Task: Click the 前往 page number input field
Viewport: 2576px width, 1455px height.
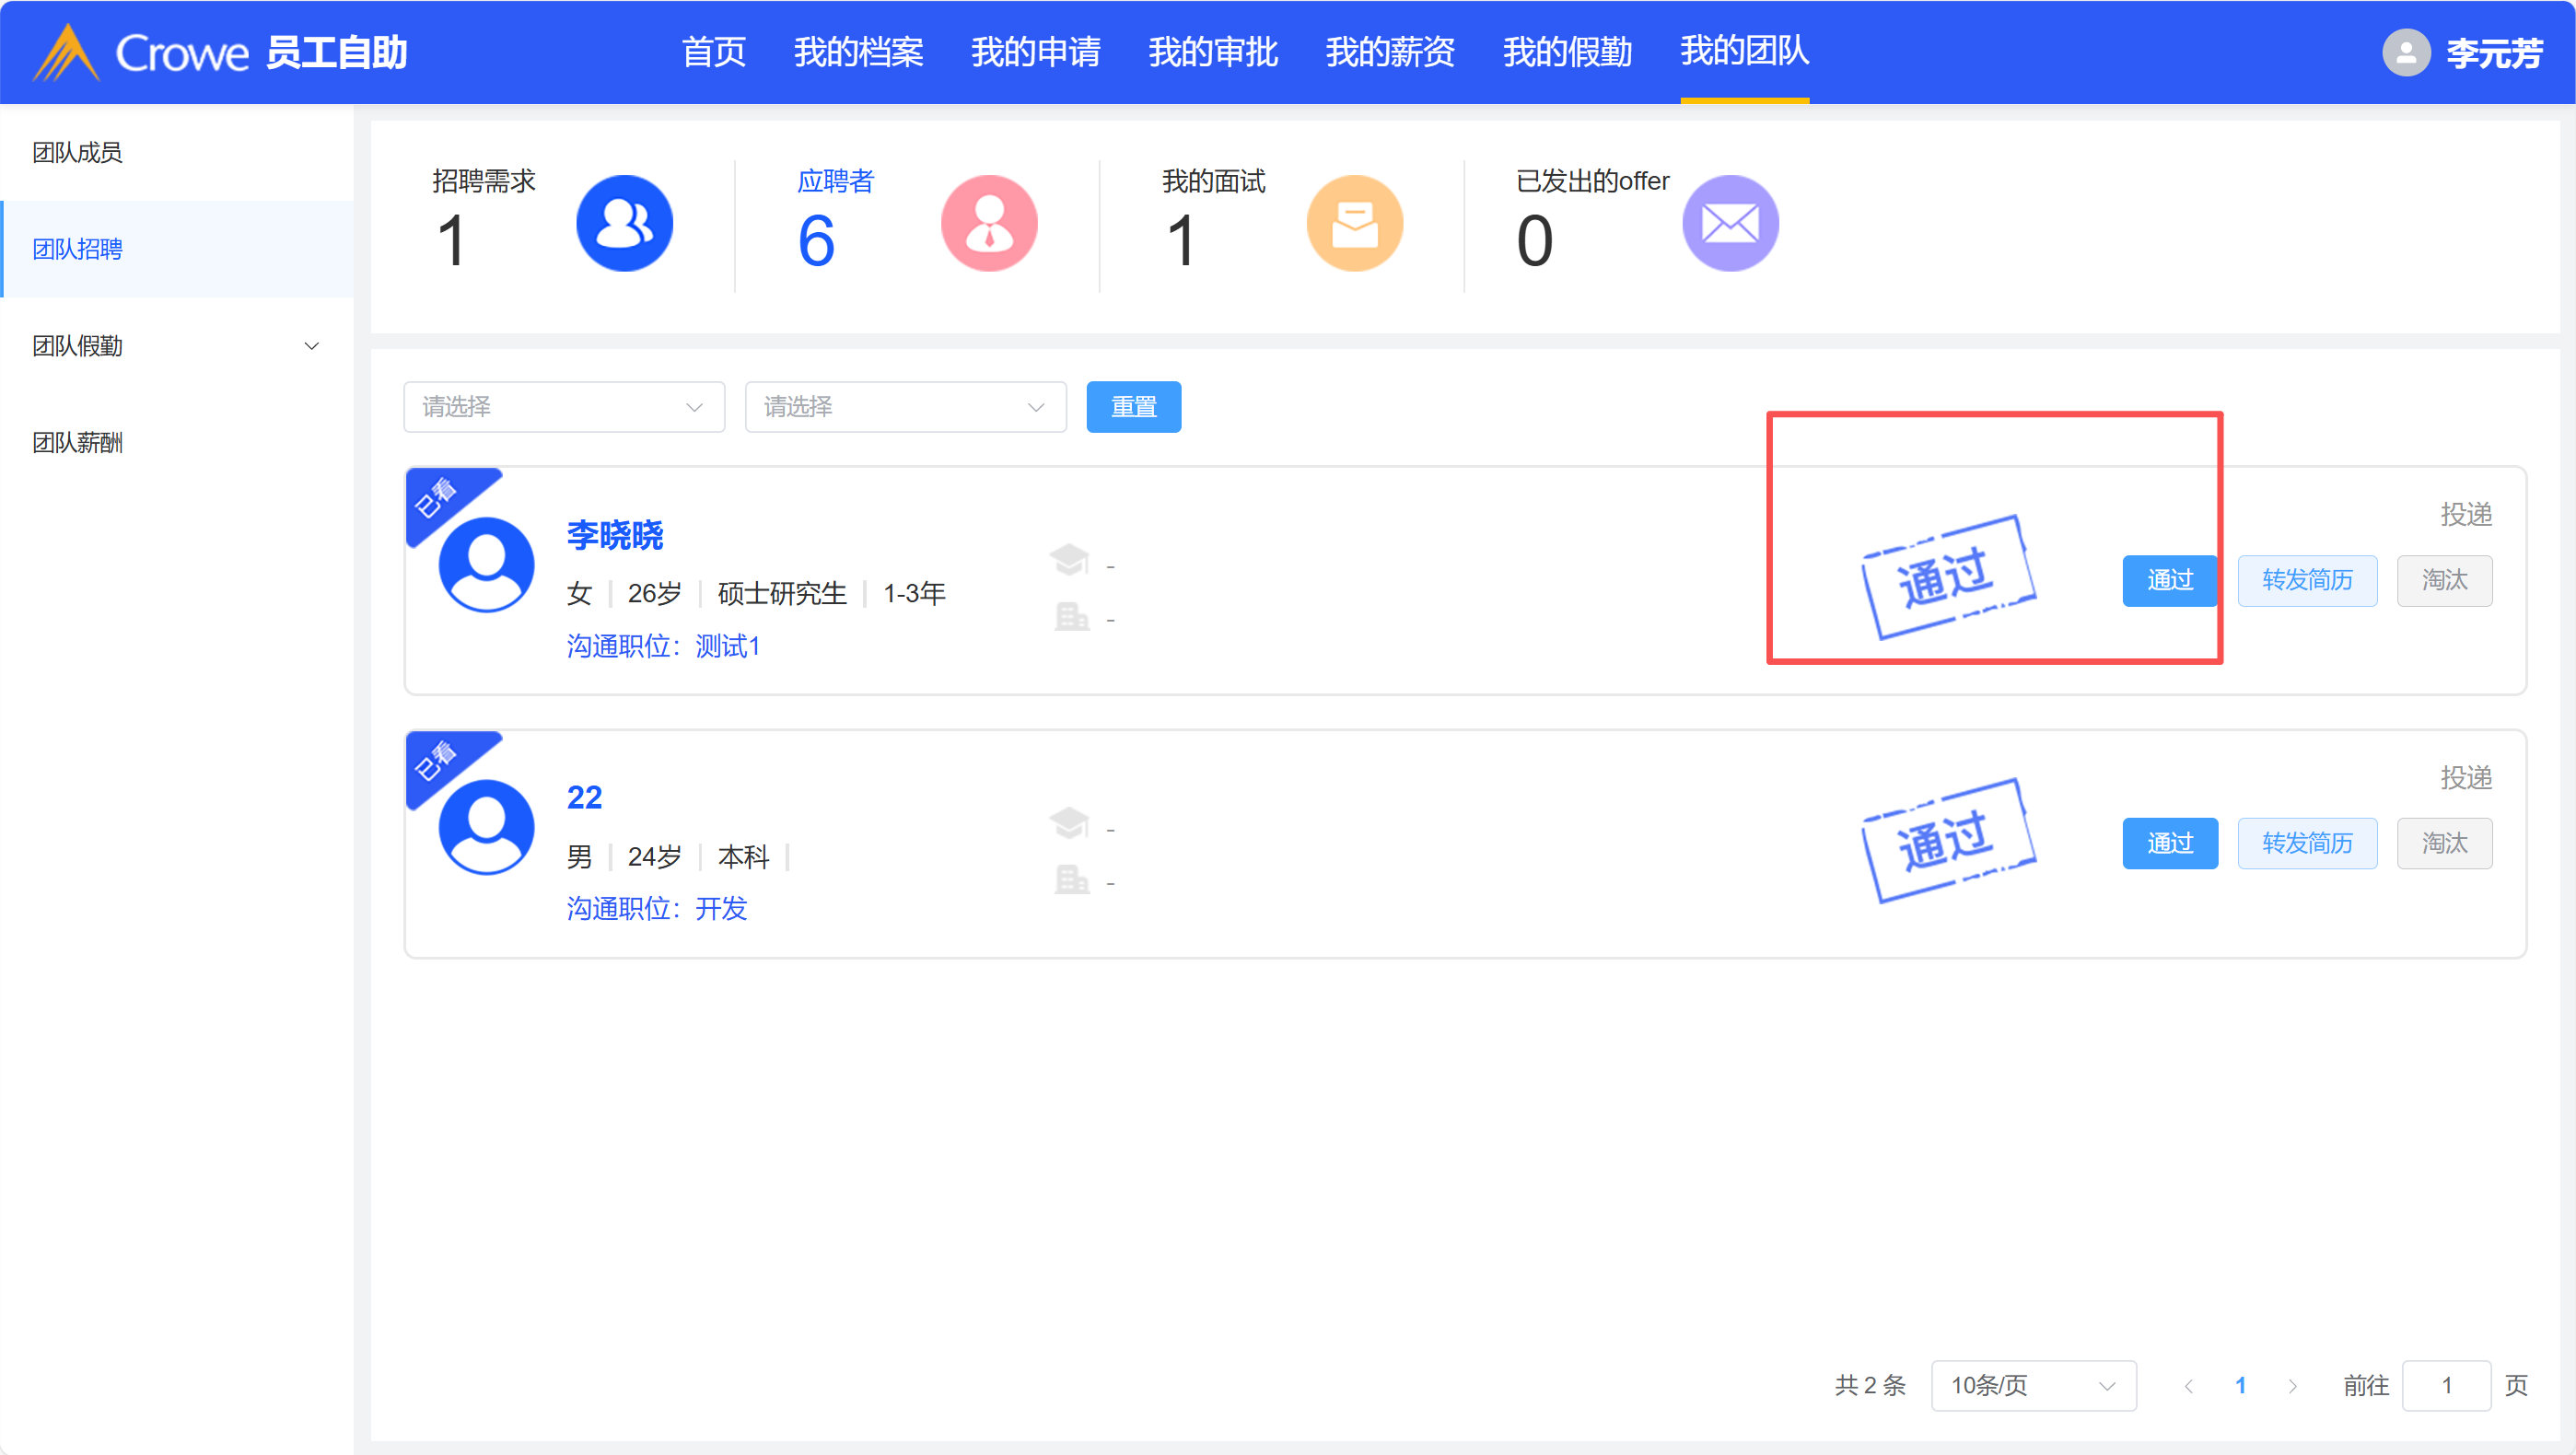Action: click(x=2445, y=1385)
